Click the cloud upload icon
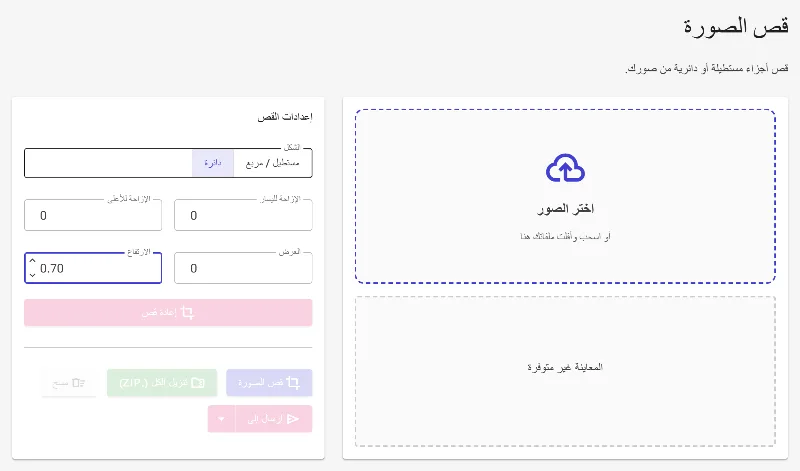 pyautogui.click(x=565, y=168)
